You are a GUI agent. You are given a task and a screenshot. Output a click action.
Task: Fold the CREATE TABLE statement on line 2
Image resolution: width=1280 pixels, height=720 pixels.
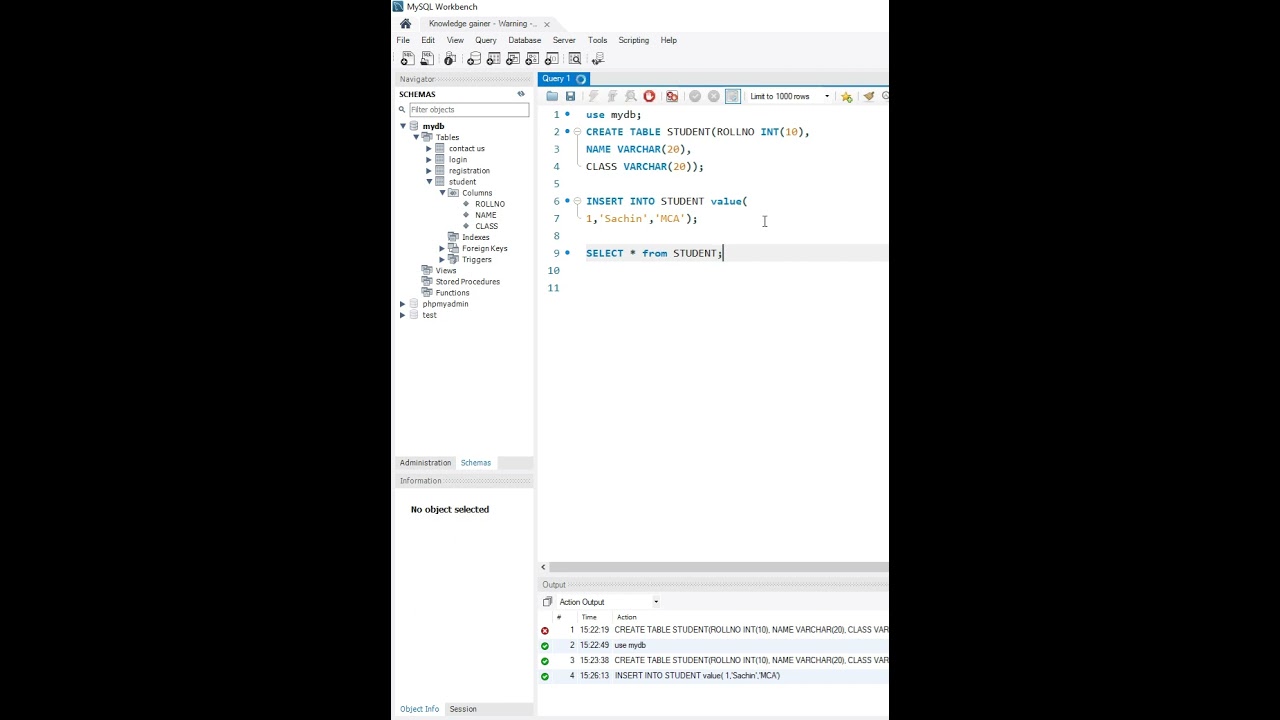[x=577, y=132]
